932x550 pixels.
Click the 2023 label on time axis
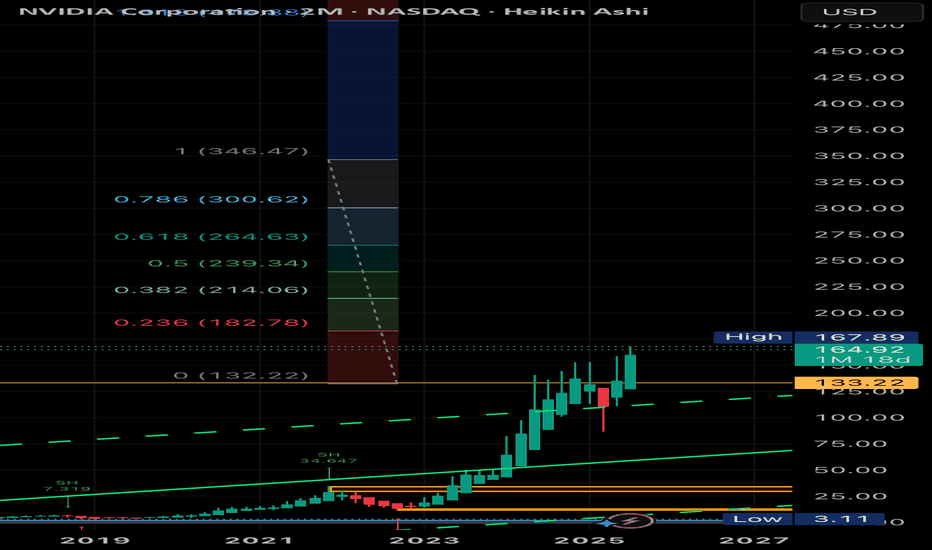pos(424,540)
